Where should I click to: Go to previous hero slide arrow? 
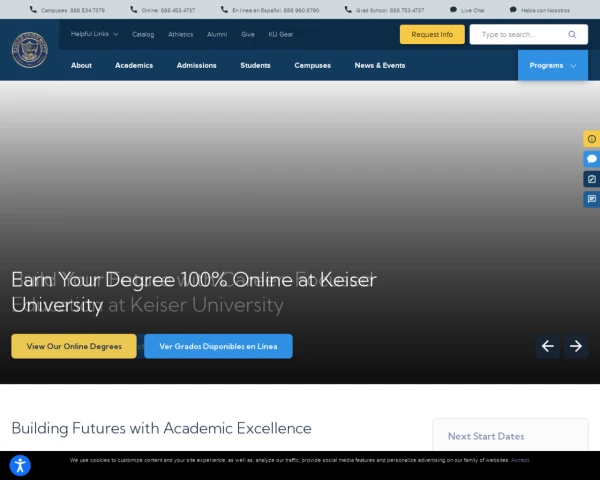coord(548,346)
